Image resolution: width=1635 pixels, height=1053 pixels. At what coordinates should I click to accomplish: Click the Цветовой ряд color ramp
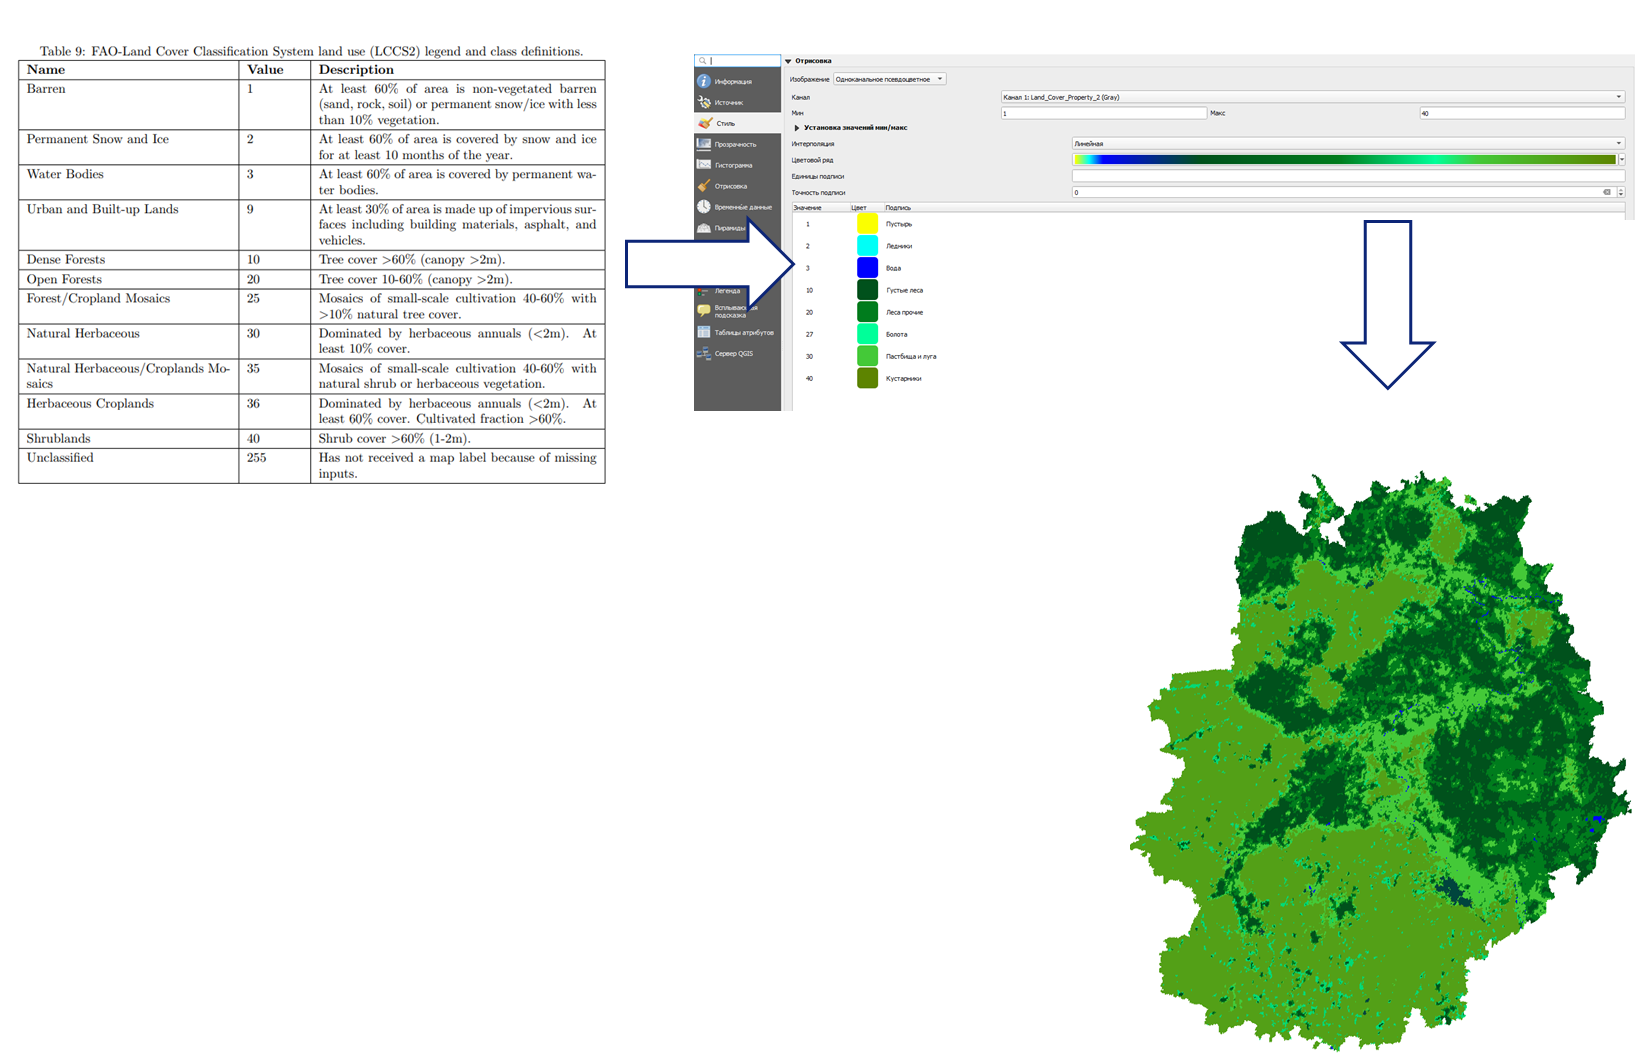(x=1344, y=159)
